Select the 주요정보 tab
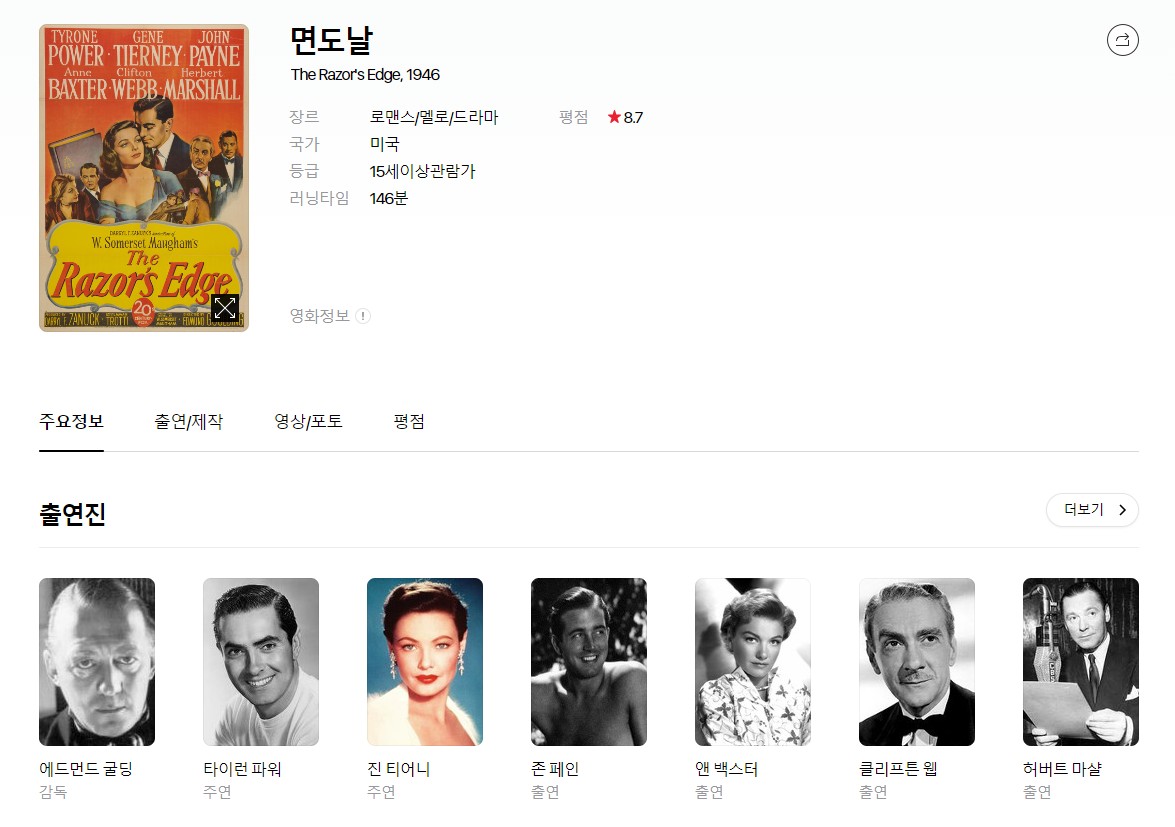Viewport: 1175px width, 827px height. [x=71, y=422]
